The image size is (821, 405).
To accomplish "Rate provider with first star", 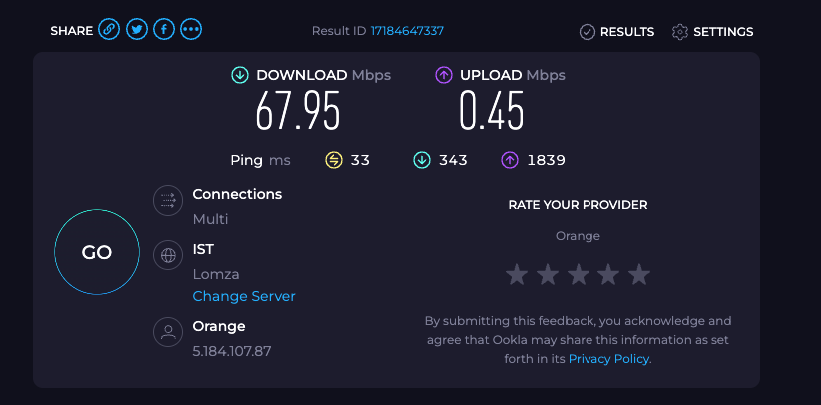I will pos(517,275).
